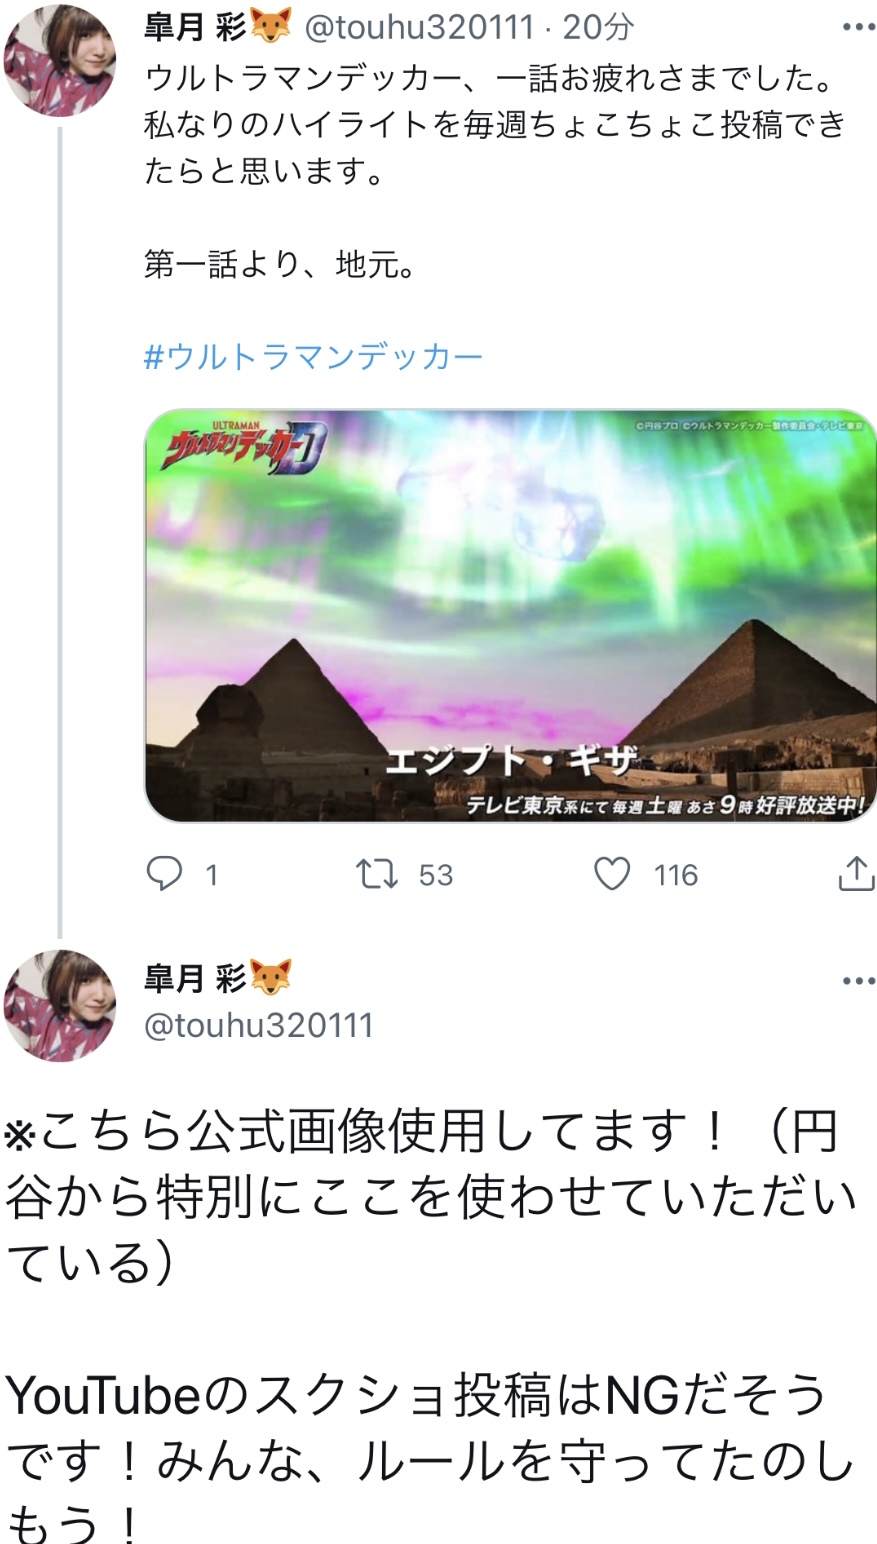Tap the like count 116
The image size is (877, 1544).
pos(676,876)
